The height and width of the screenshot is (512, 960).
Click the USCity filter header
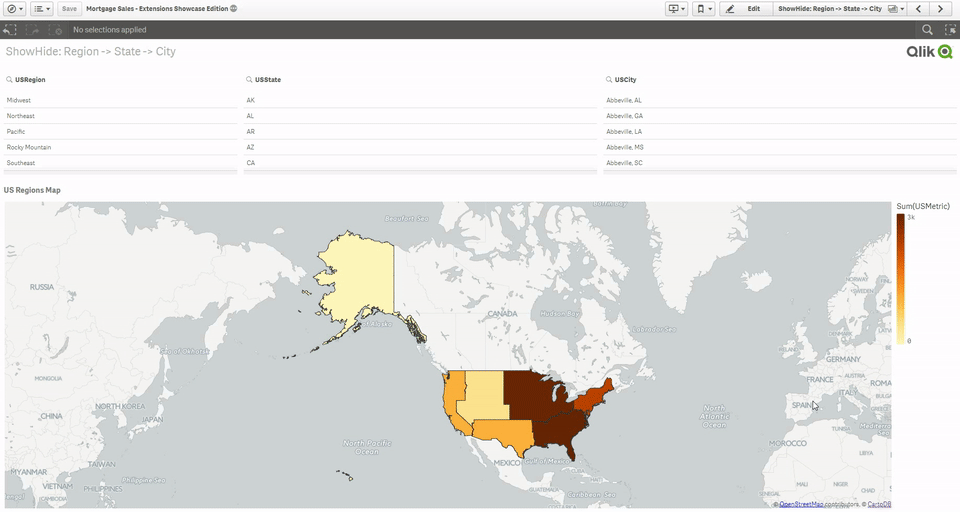pos(626,80)
